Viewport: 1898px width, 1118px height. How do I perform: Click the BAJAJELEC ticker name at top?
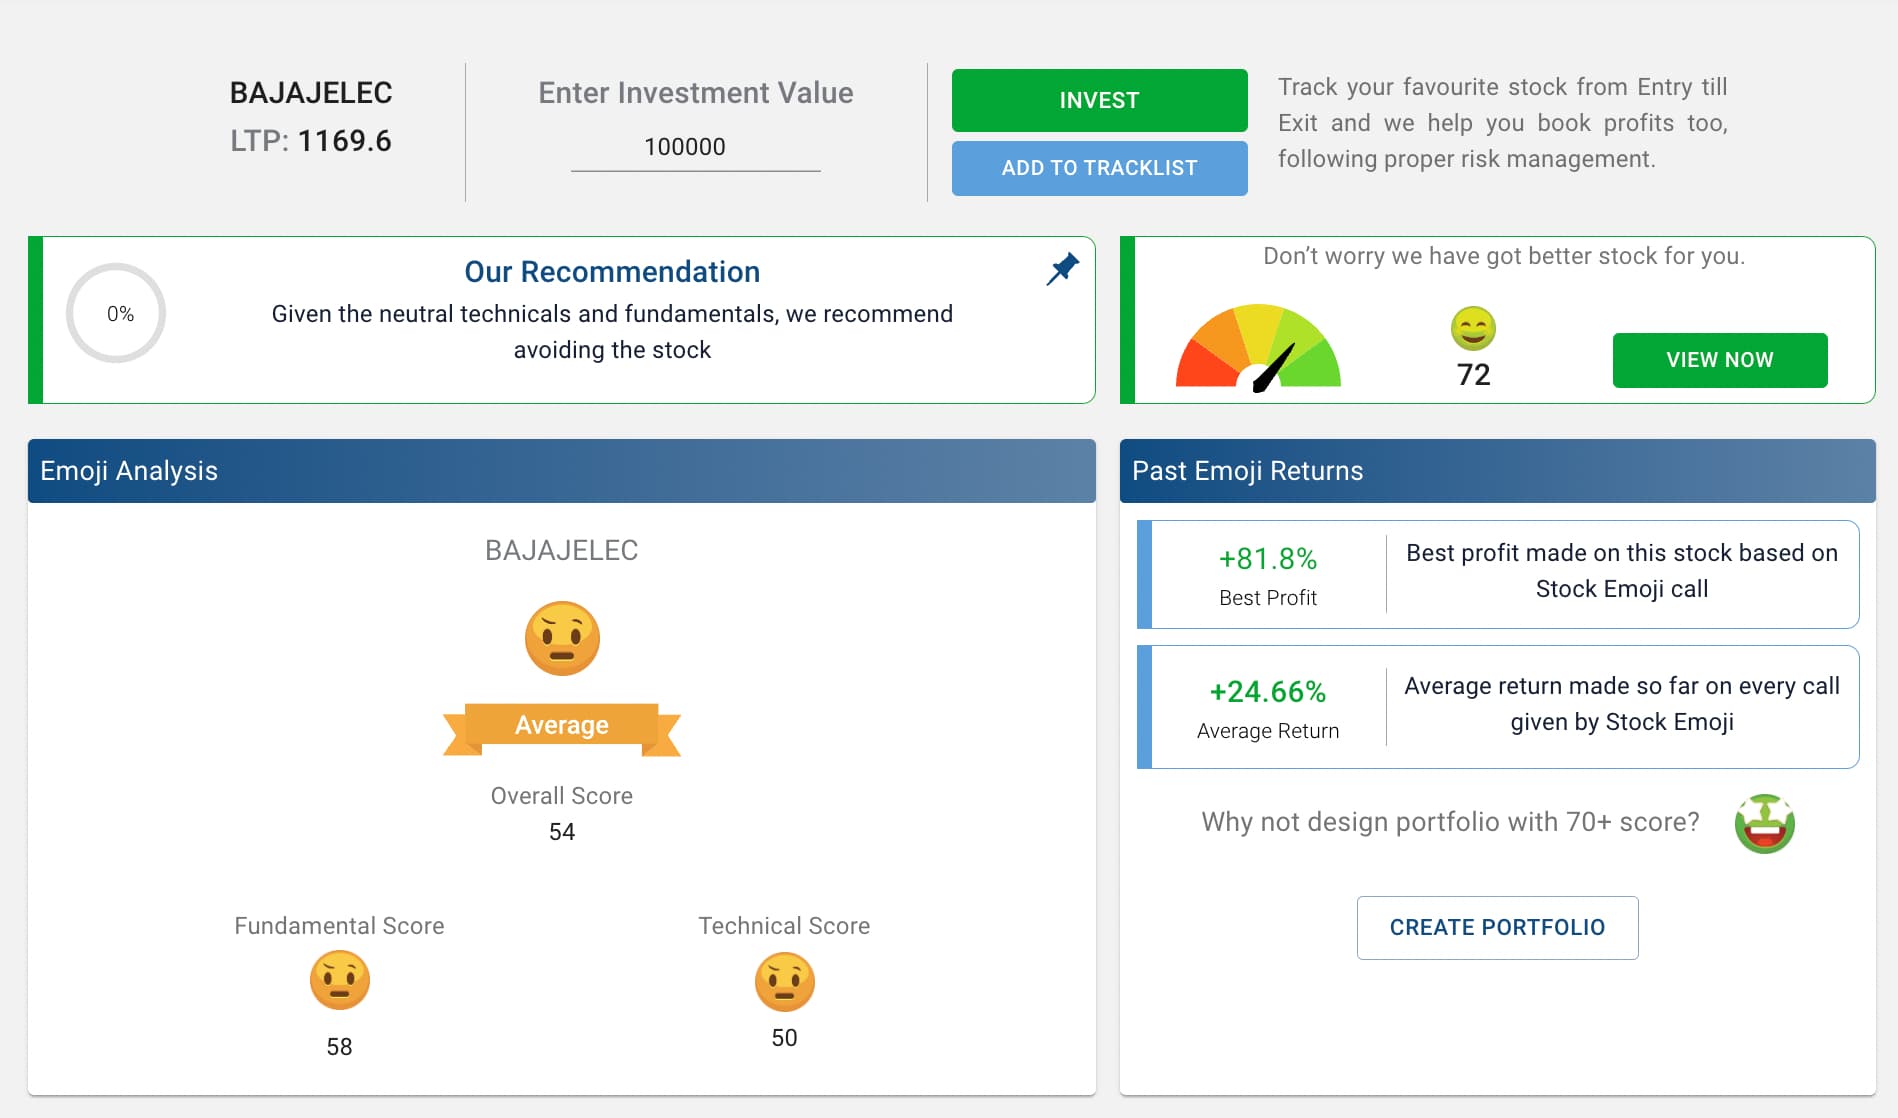pyautogui.click(x=311, y=93)
